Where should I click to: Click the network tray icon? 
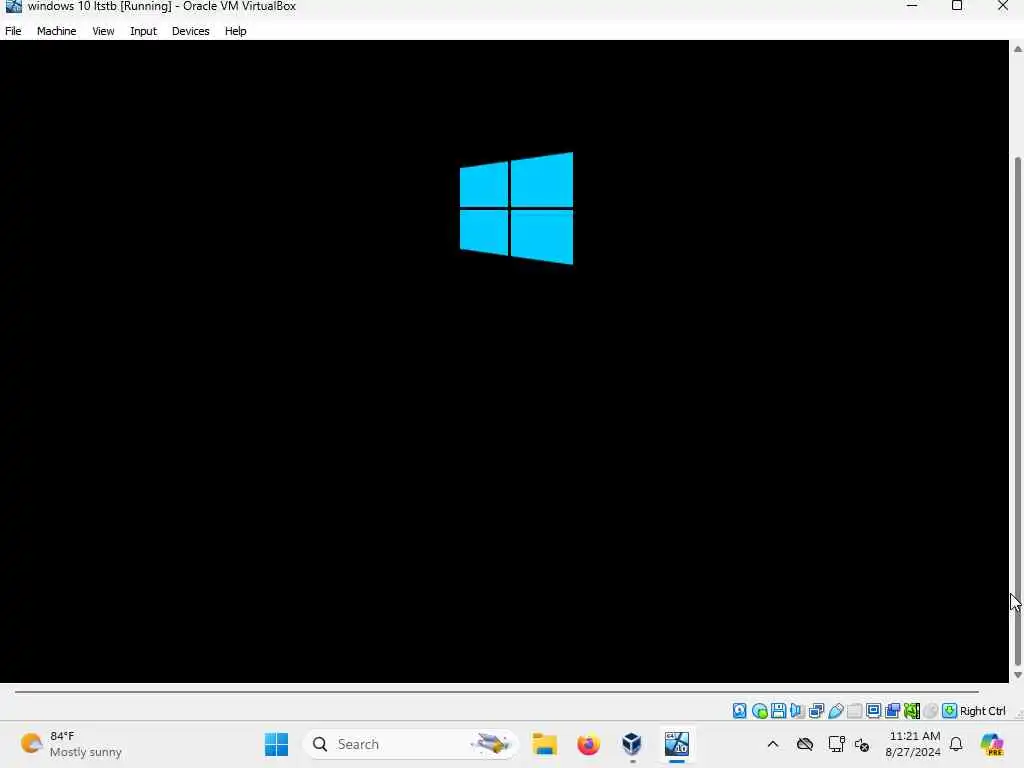pos(836,744)
